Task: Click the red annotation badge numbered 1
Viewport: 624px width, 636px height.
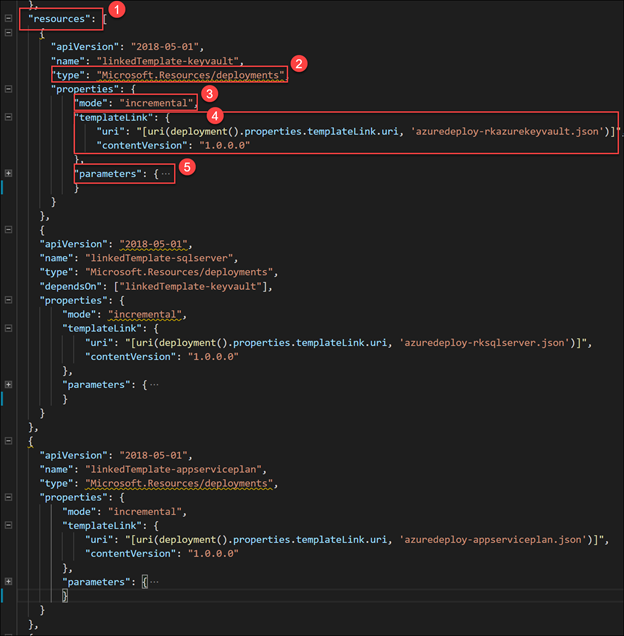Action: click(115, 10)
